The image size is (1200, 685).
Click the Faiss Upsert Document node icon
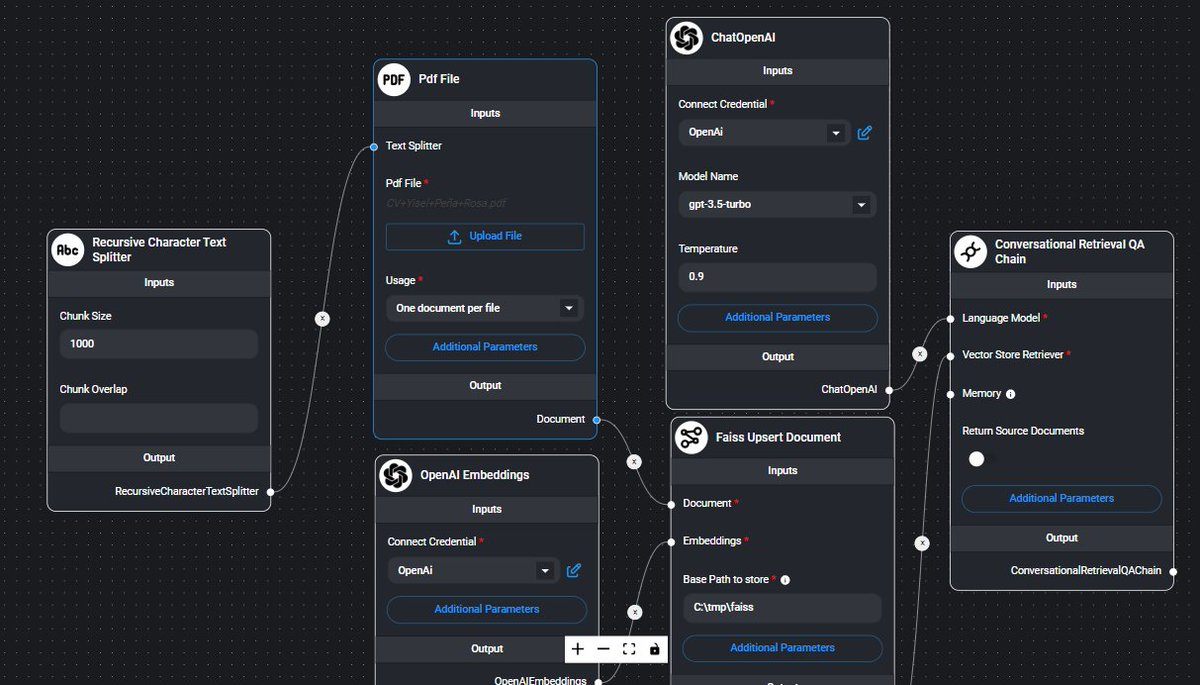point(691,437)
